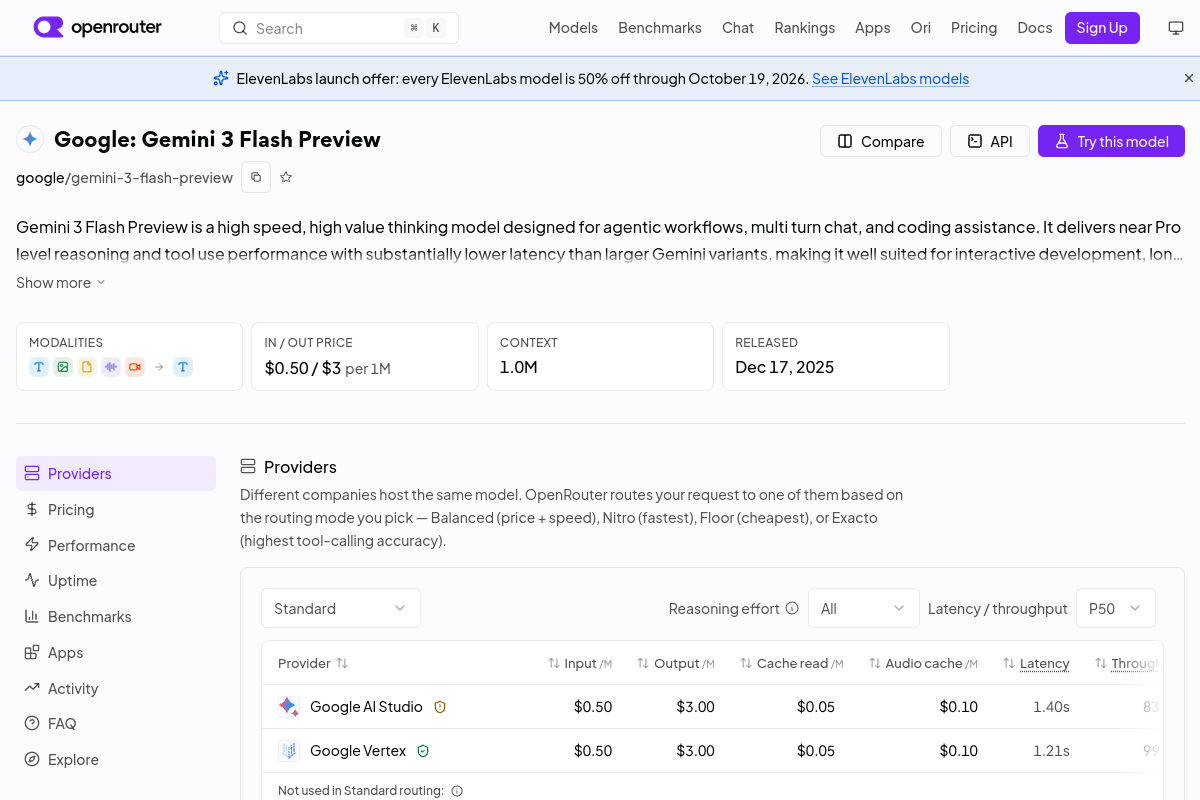Image resolution: width=1200 pixels, height=800 pixels.
Task: Click the text output modality icon
Action: pyautogui.click(x=183, y=367)
